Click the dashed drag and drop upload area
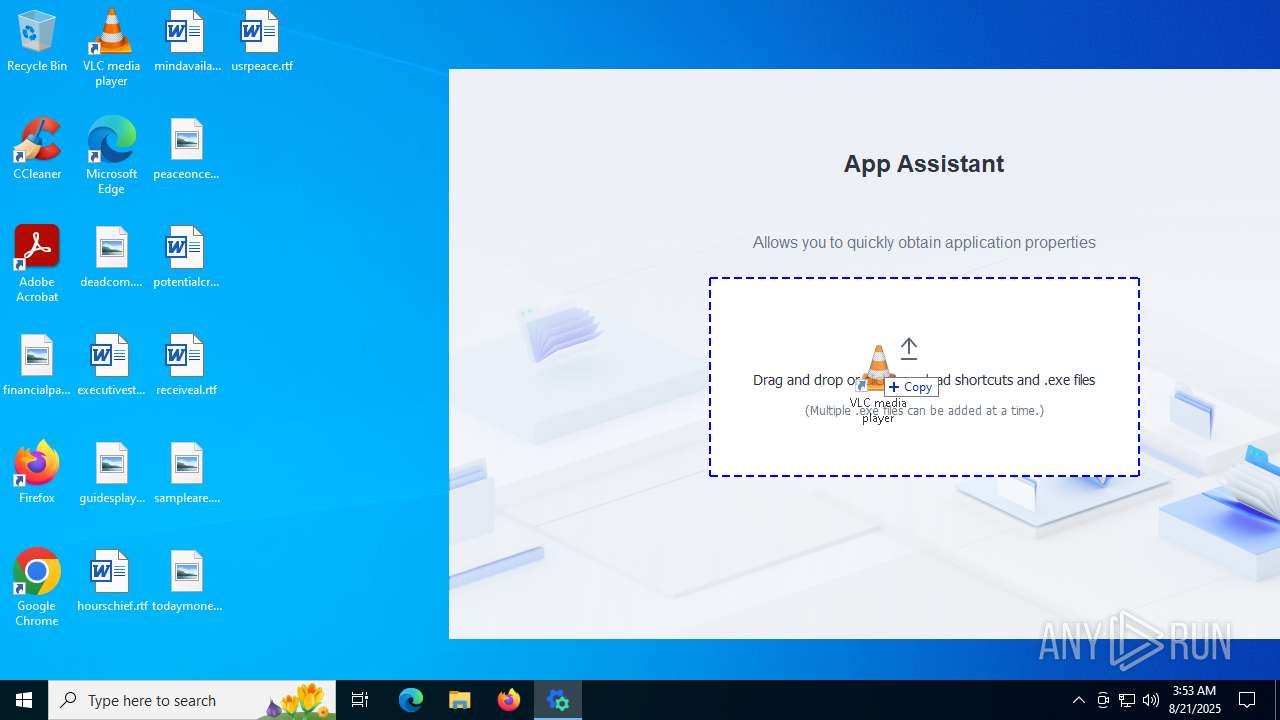 (924, 377)
